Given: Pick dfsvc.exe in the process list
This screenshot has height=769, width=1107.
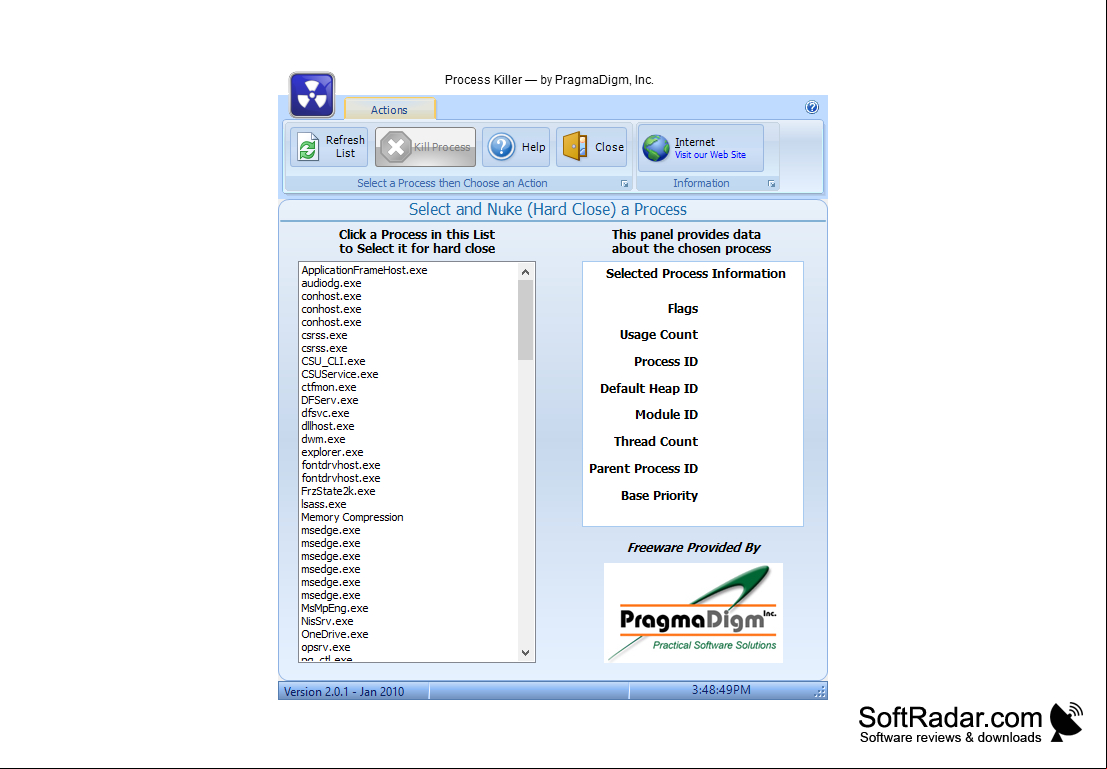Looking at the screenshot, I should click(325, 413).
